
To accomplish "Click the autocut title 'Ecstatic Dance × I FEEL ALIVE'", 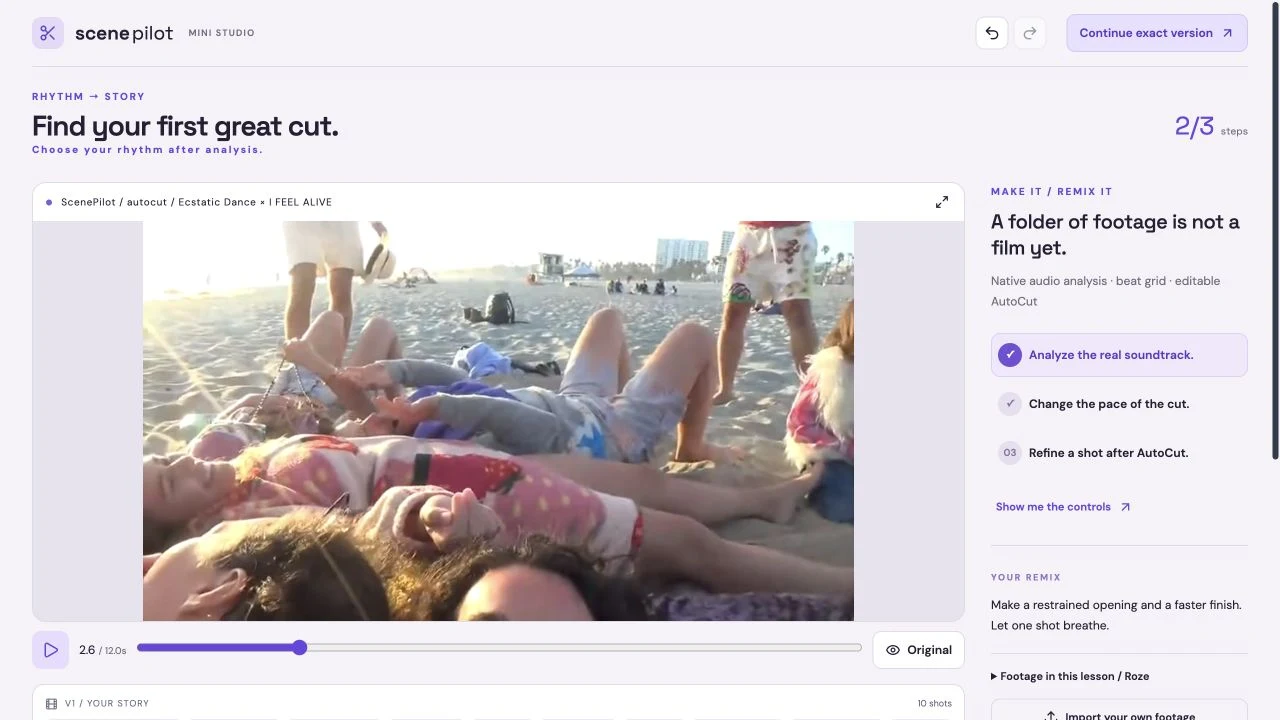I will coord(255,202).
